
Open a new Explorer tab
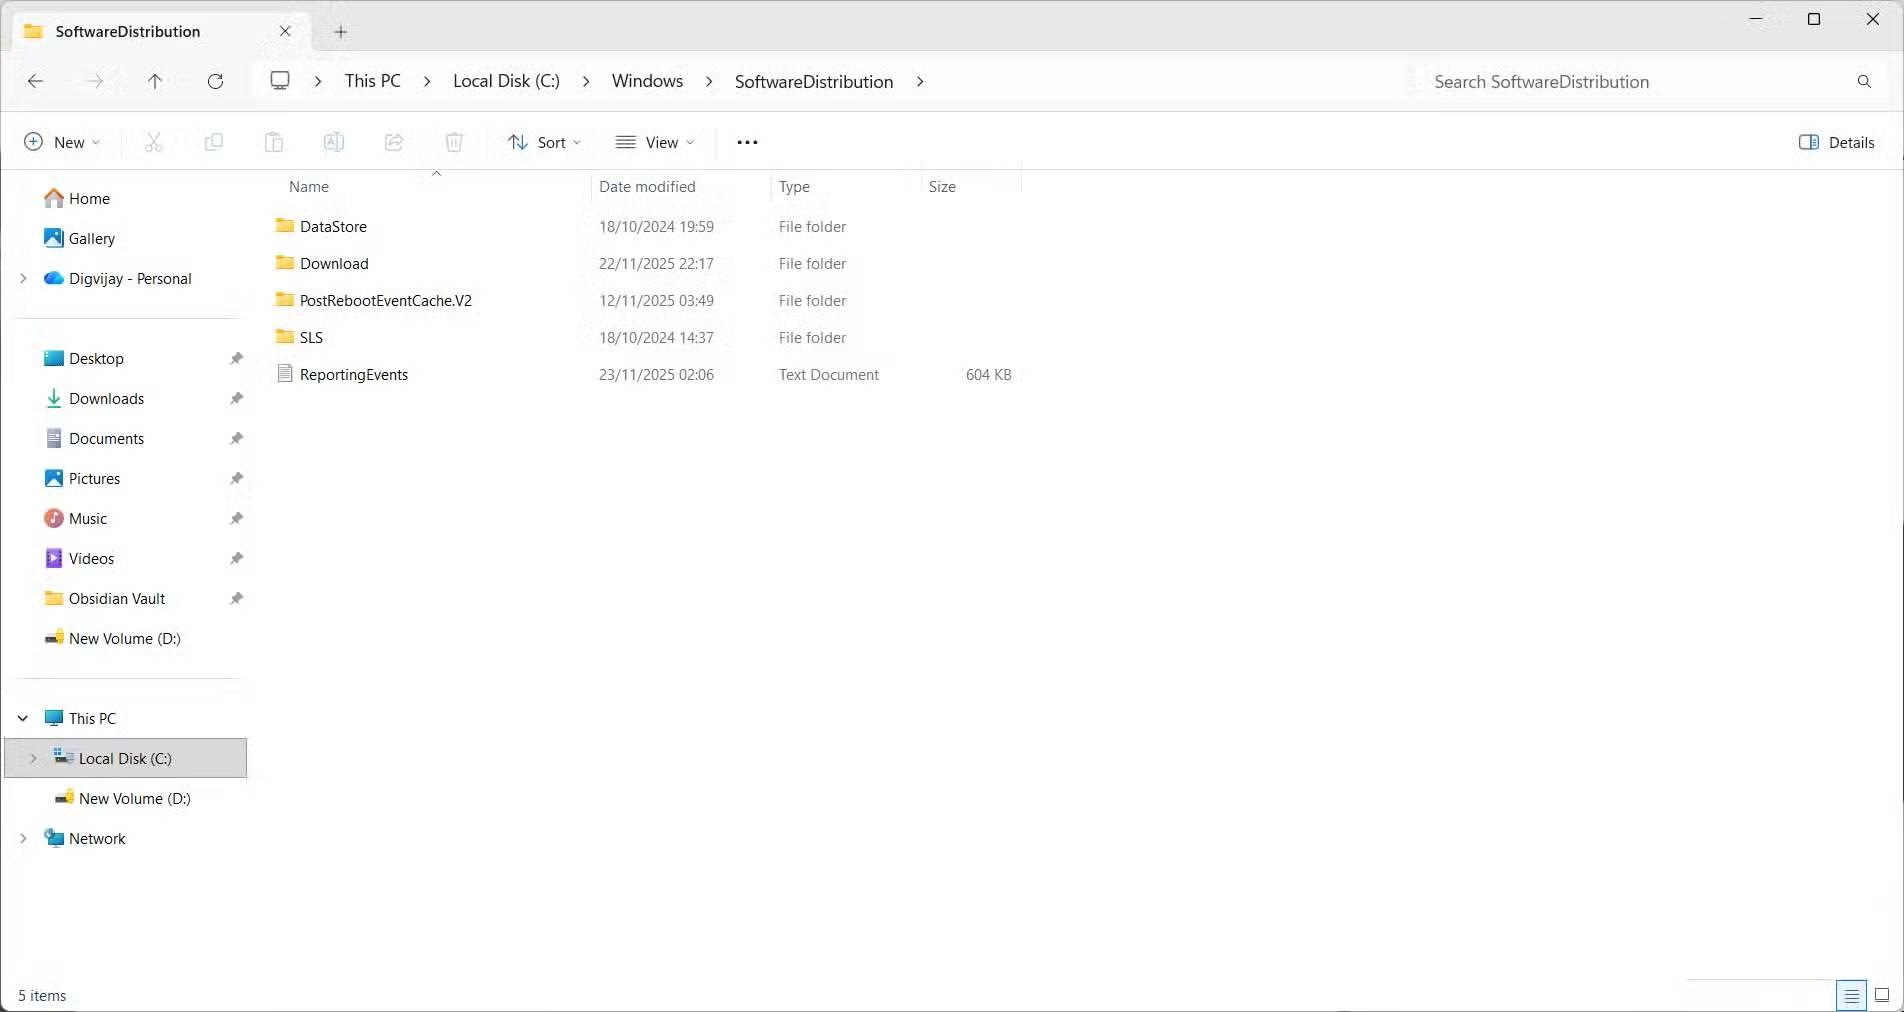[x=340, y=31]
